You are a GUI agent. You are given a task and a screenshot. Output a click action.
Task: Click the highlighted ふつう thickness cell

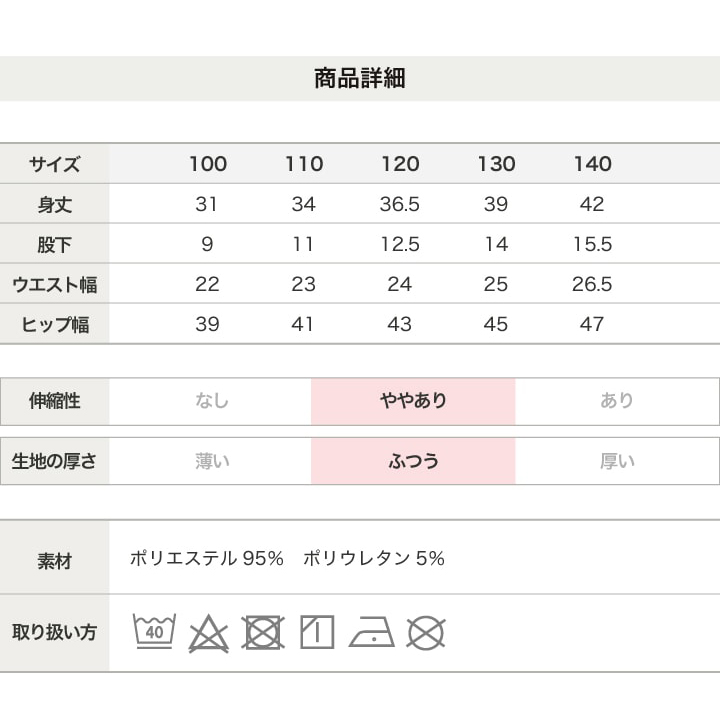pos(413,461)
